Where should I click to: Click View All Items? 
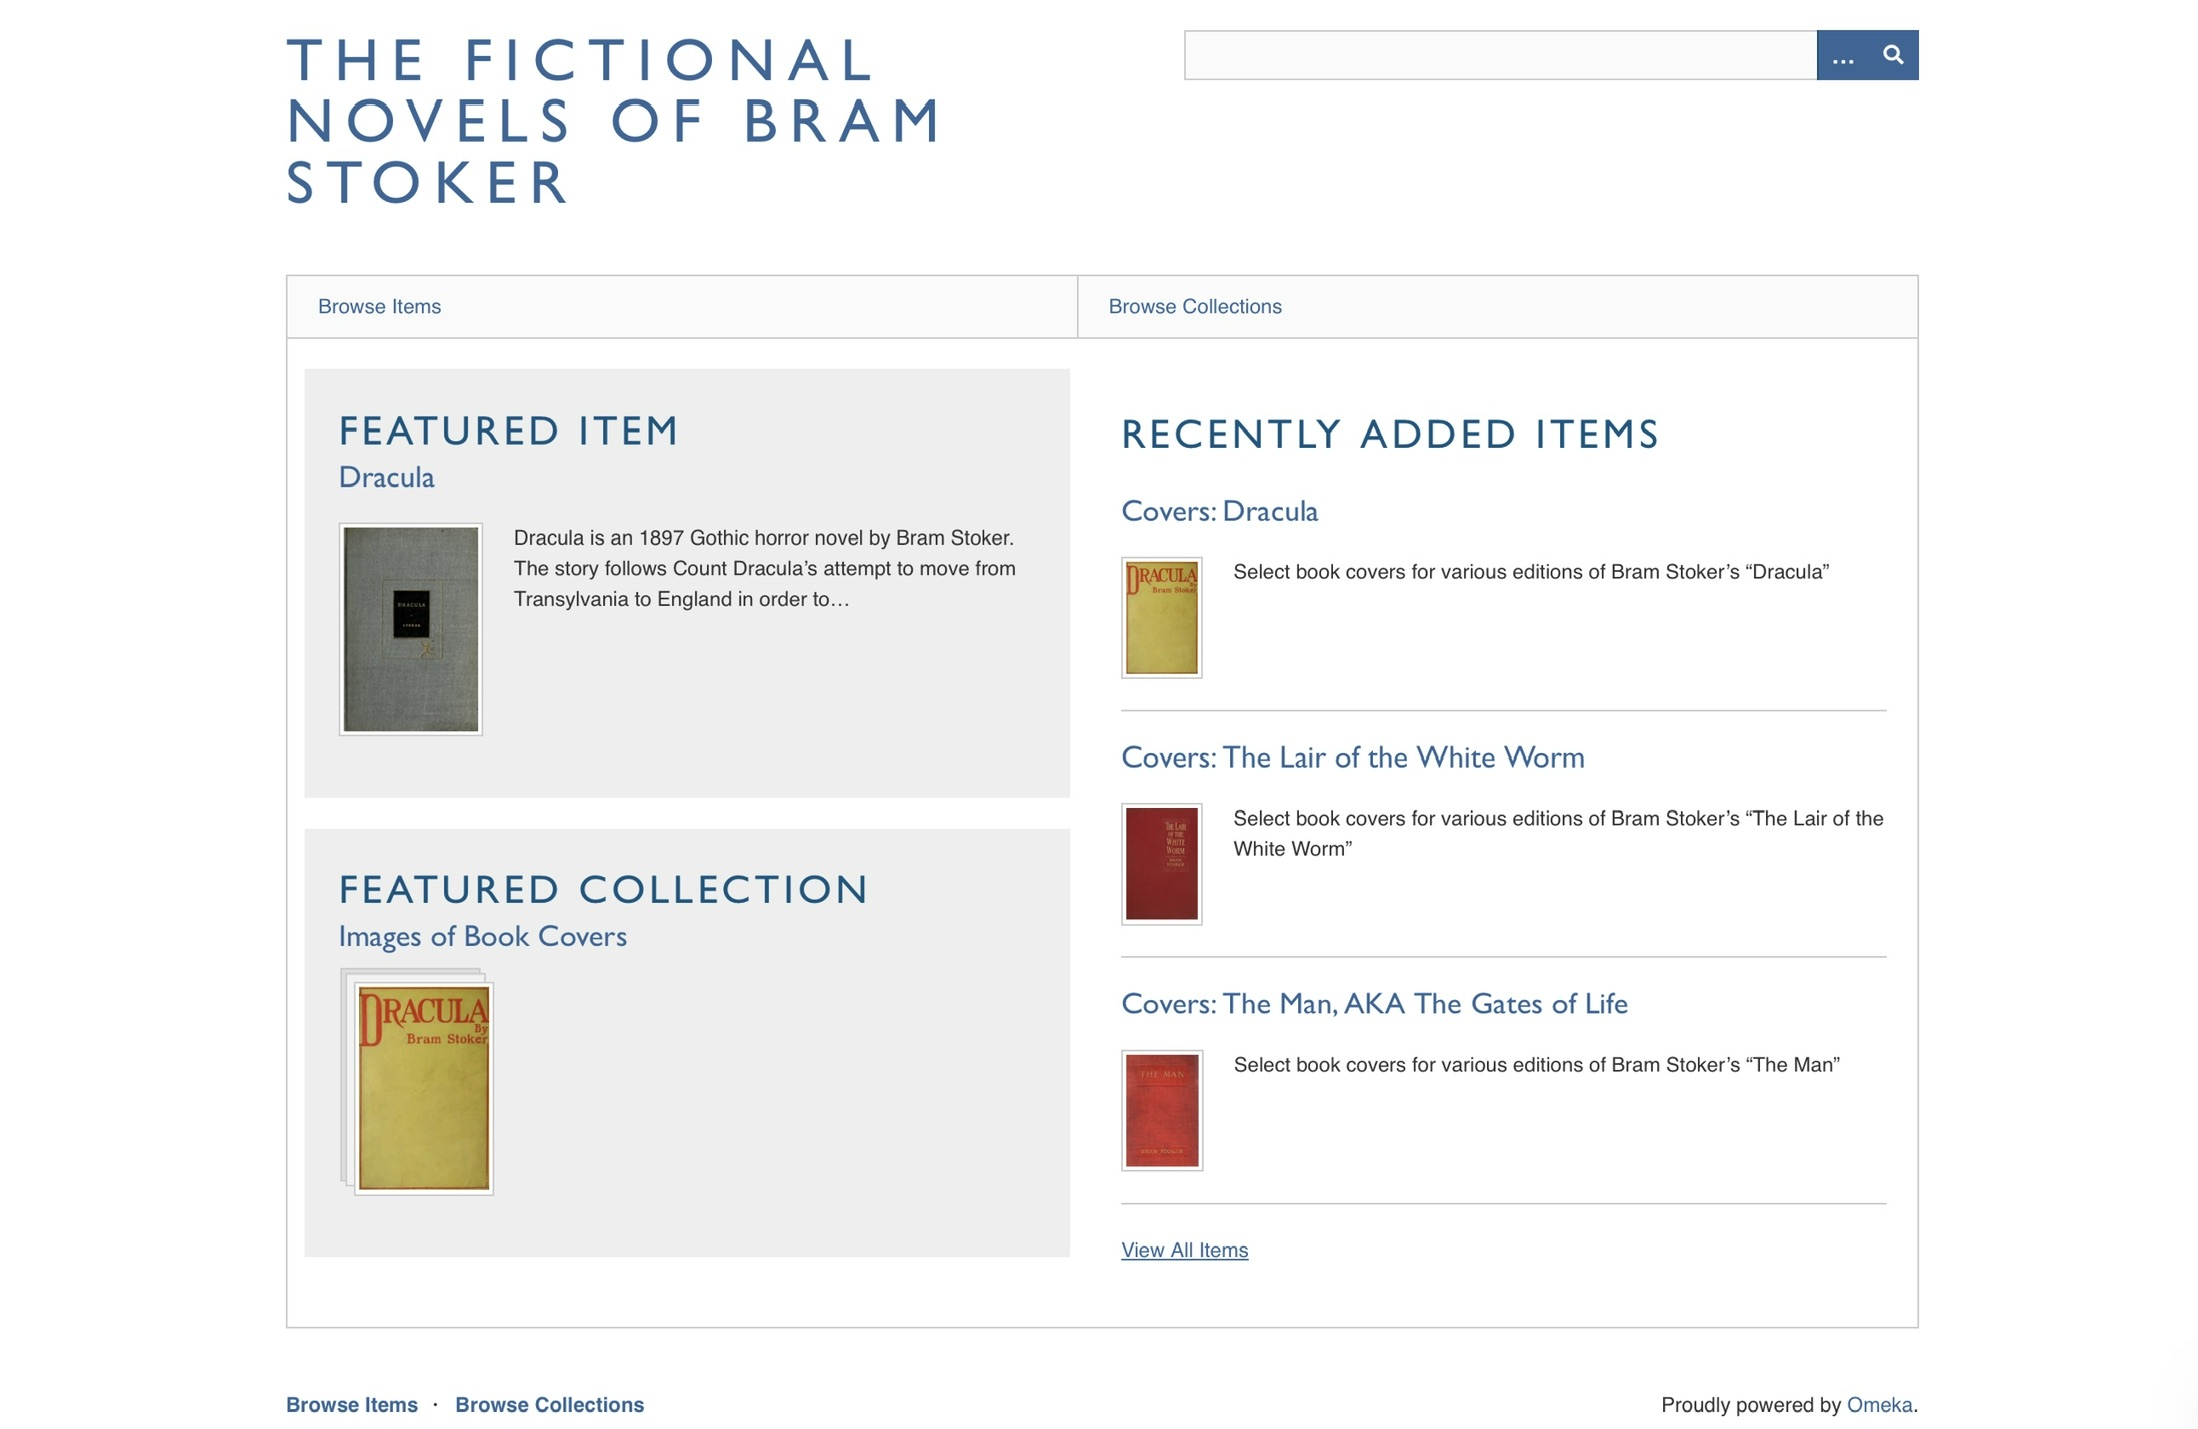(x=1183, y=1250)
